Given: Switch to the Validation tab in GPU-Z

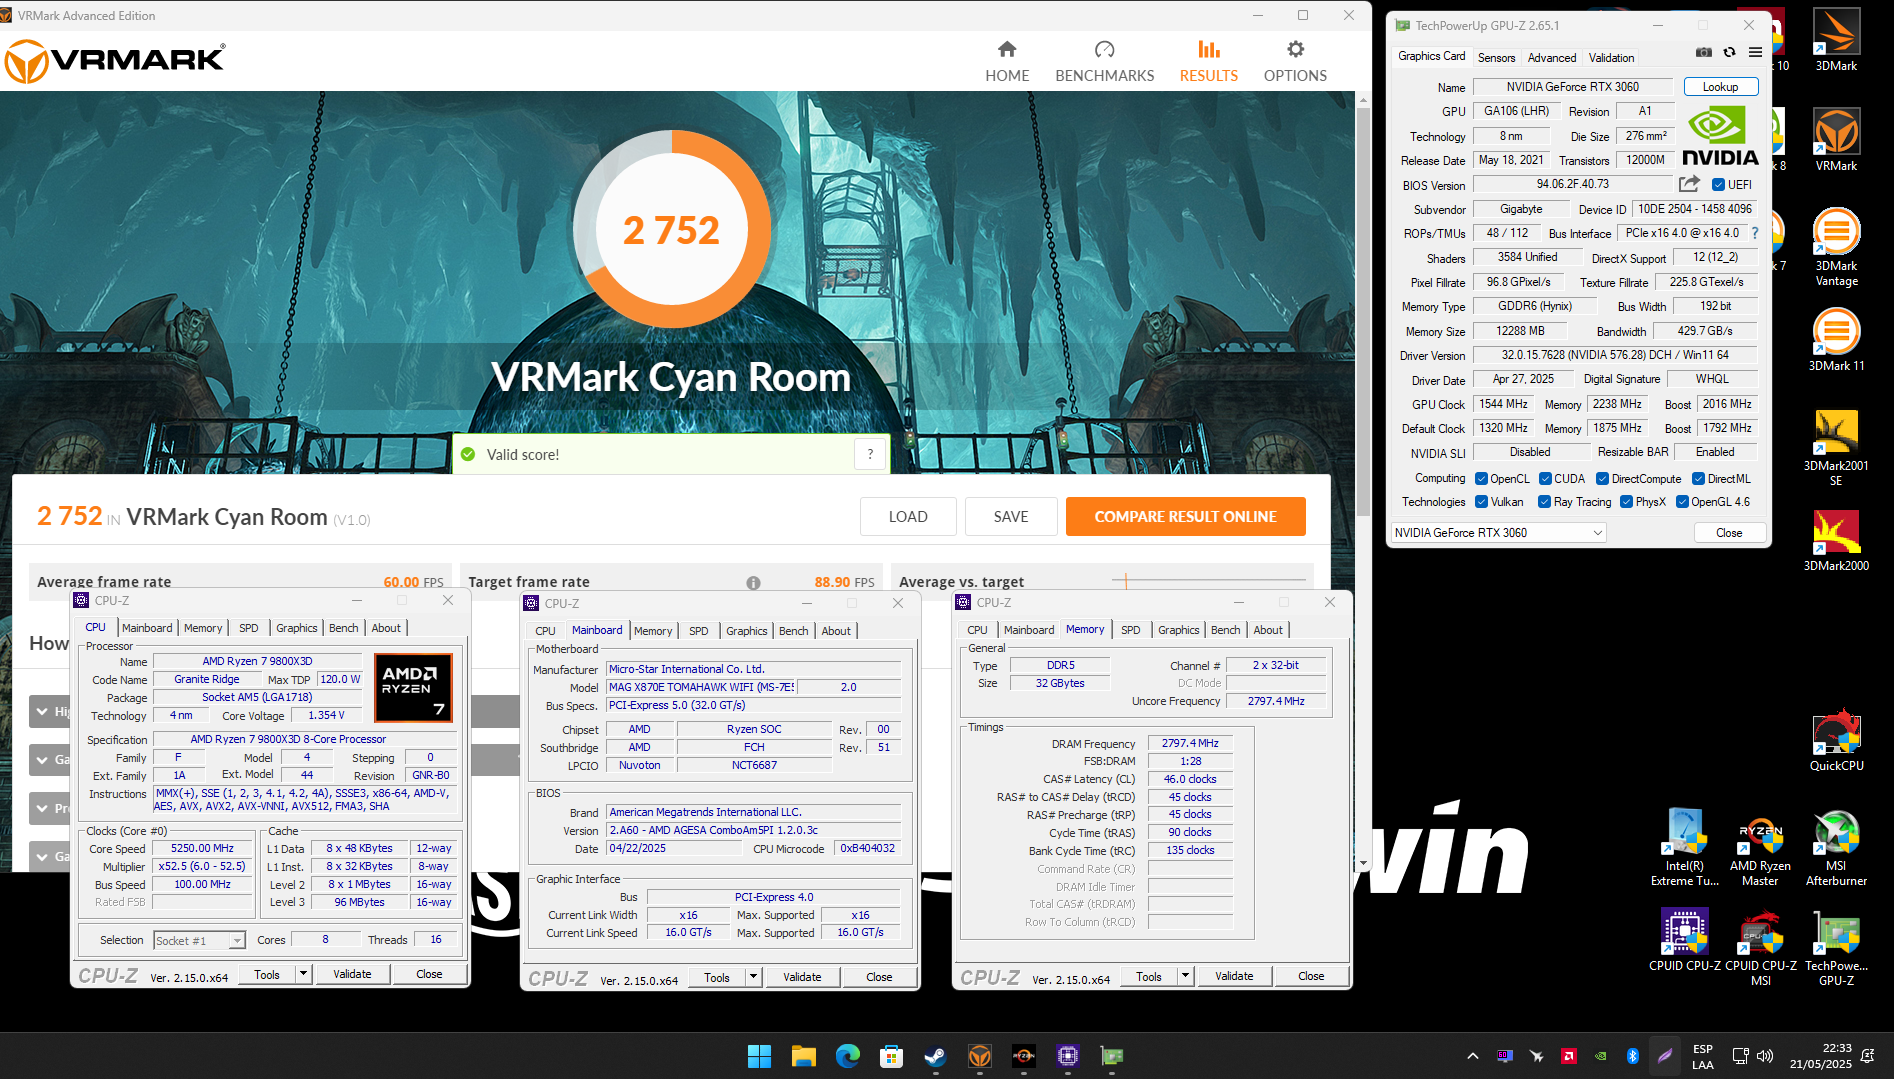Looking at the screenshot, I should pos(1611,58).
